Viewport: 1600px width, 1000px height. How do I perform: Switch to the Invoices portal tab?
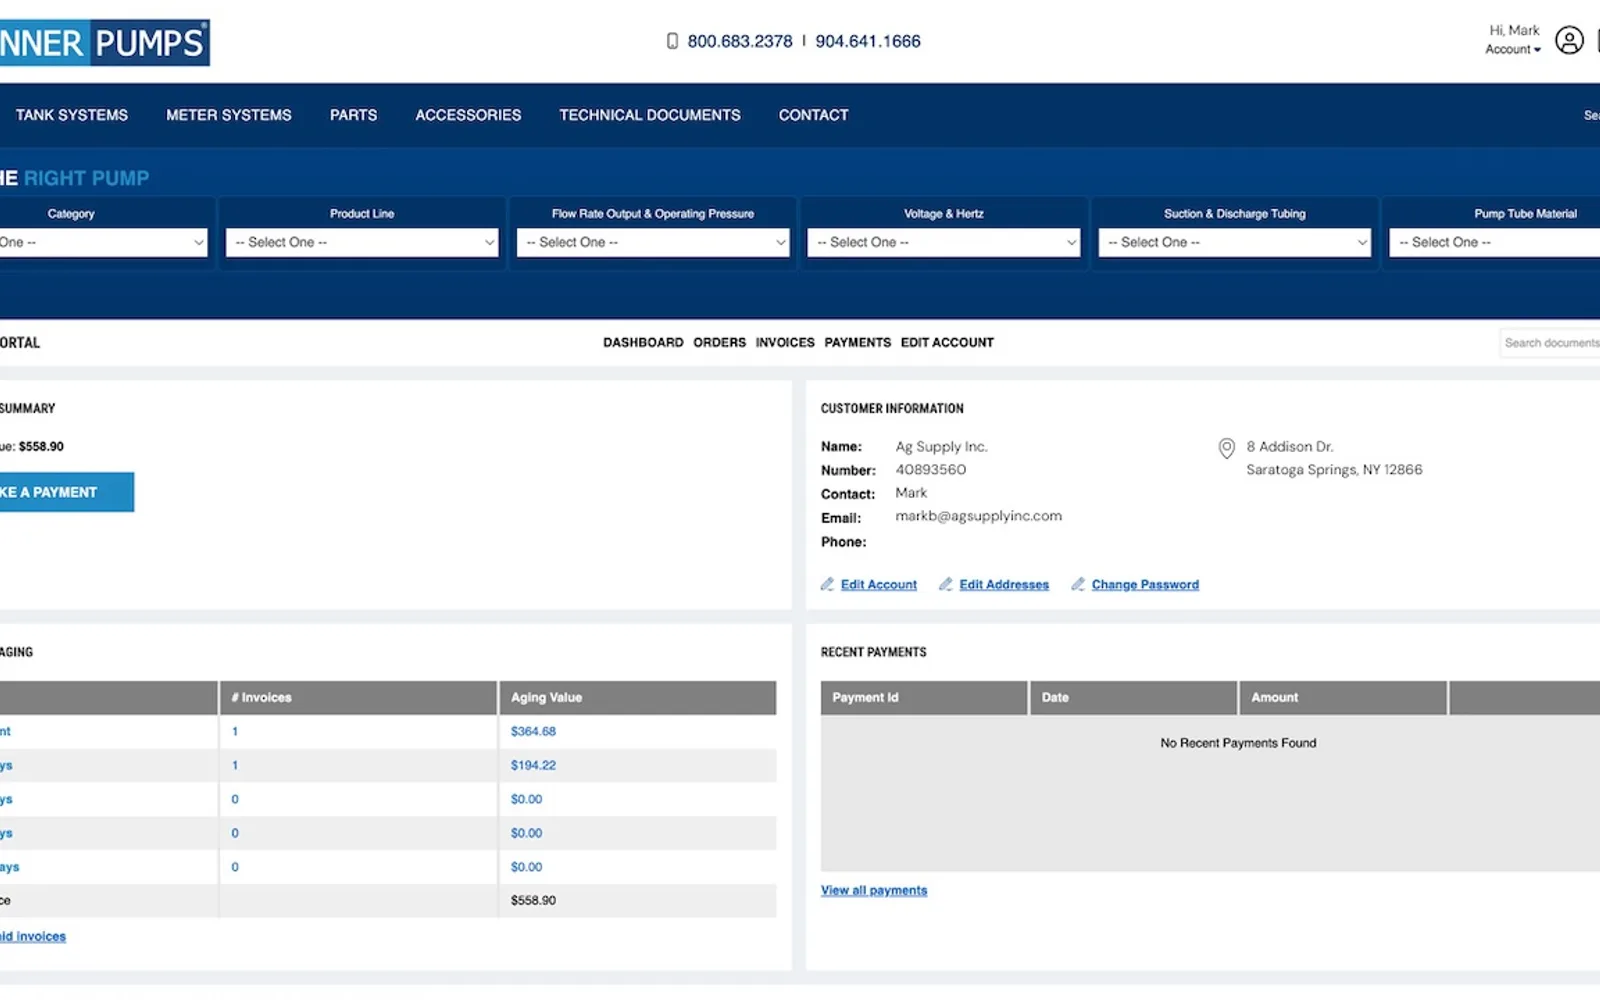(785, 342)
